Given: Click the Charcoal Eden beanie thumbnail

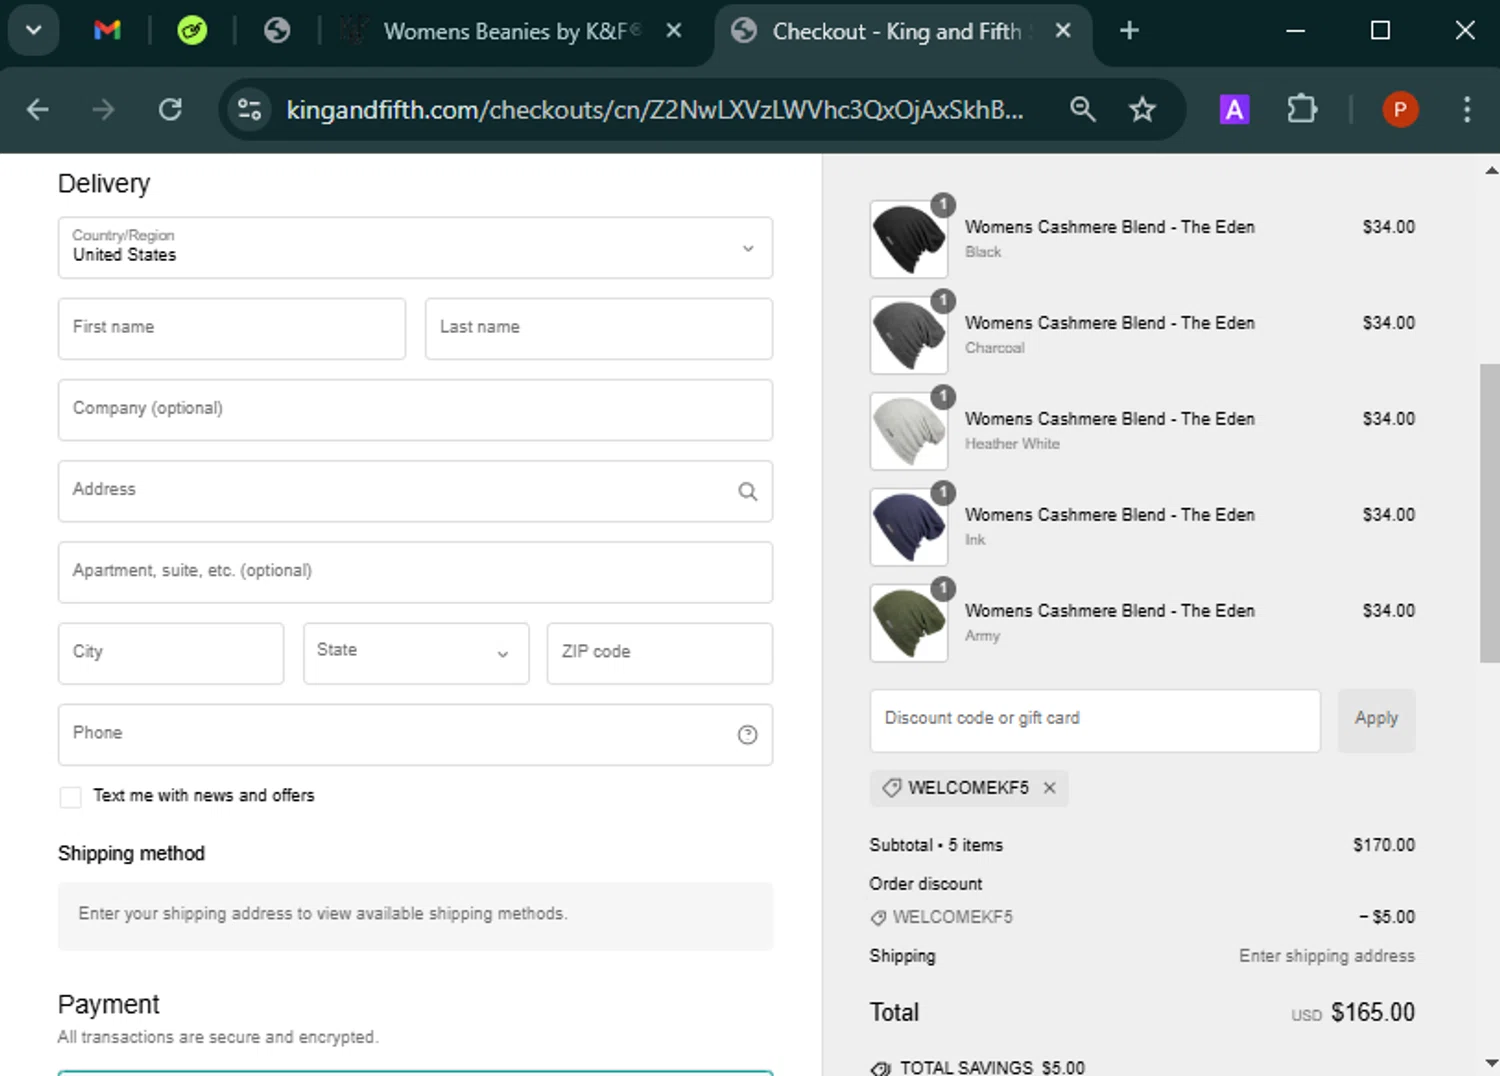Looking at the screenshot, I should click(x=909, y=336).
